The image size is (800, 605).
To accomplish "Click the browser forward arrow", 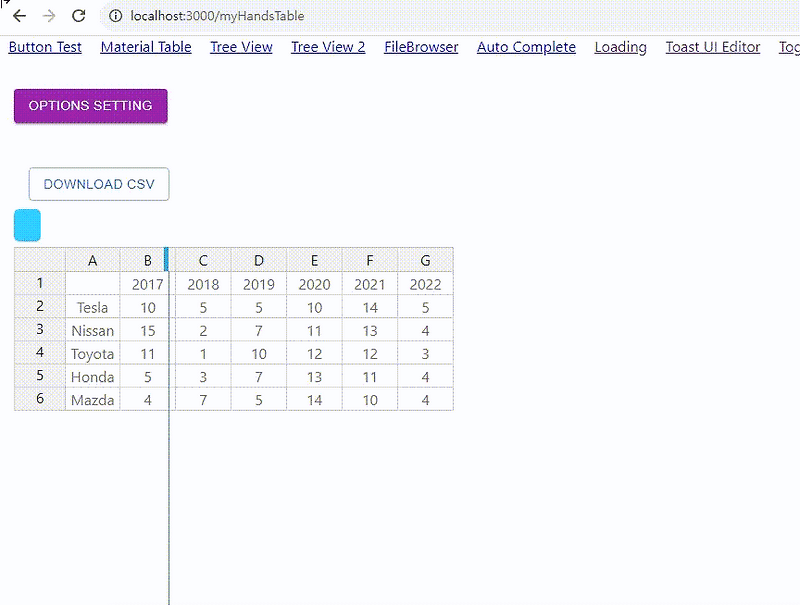I will point(48,16).
